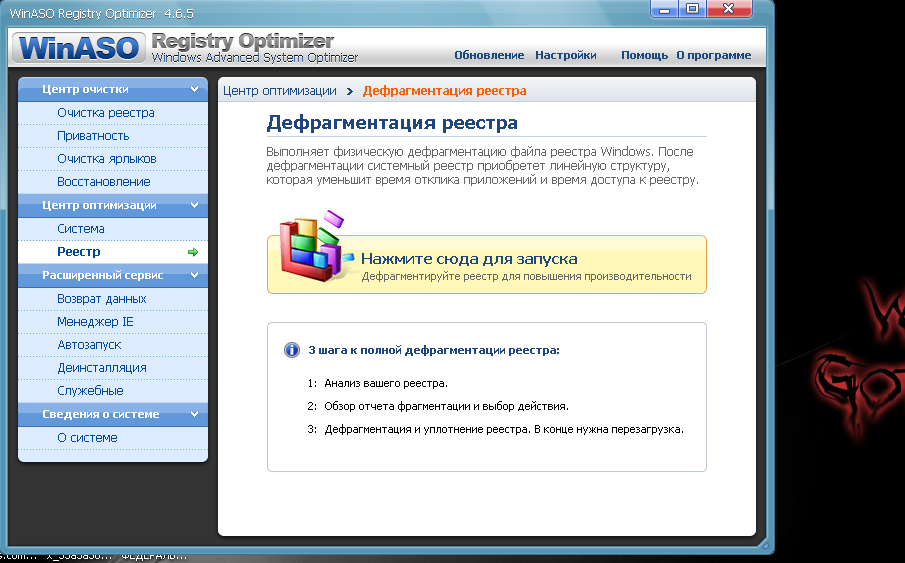The height and width of the screenshot is (563, 905).
Task: Click the defragmentation blocks icon
Action: (316, 247)
